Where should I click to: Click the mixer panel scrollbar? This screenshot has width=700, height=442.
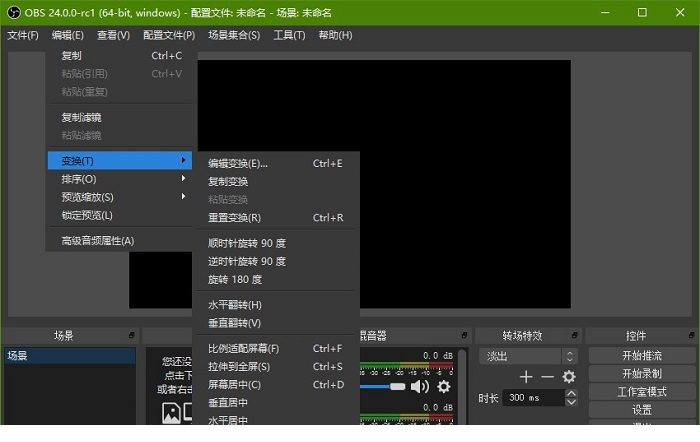pyautogui.click(x=462, y=386)
